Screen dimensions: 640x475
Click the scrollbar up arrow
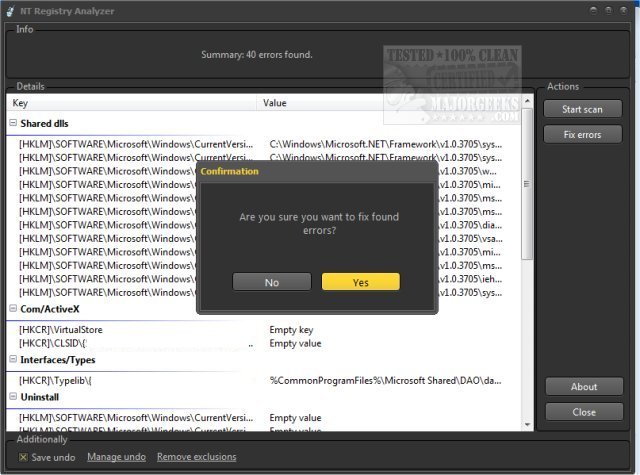[527, 100]
